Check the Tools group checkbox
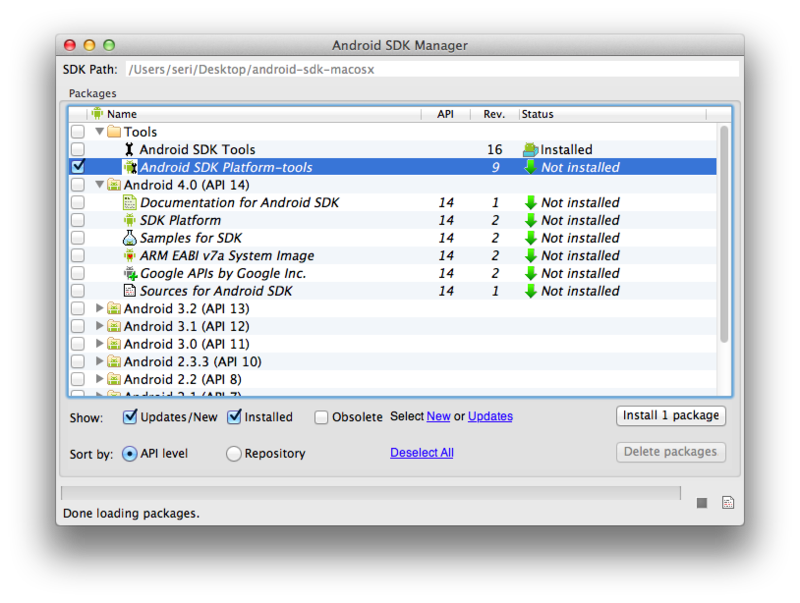800x603 pixels. pyautogui.click(x=78, y=132)
